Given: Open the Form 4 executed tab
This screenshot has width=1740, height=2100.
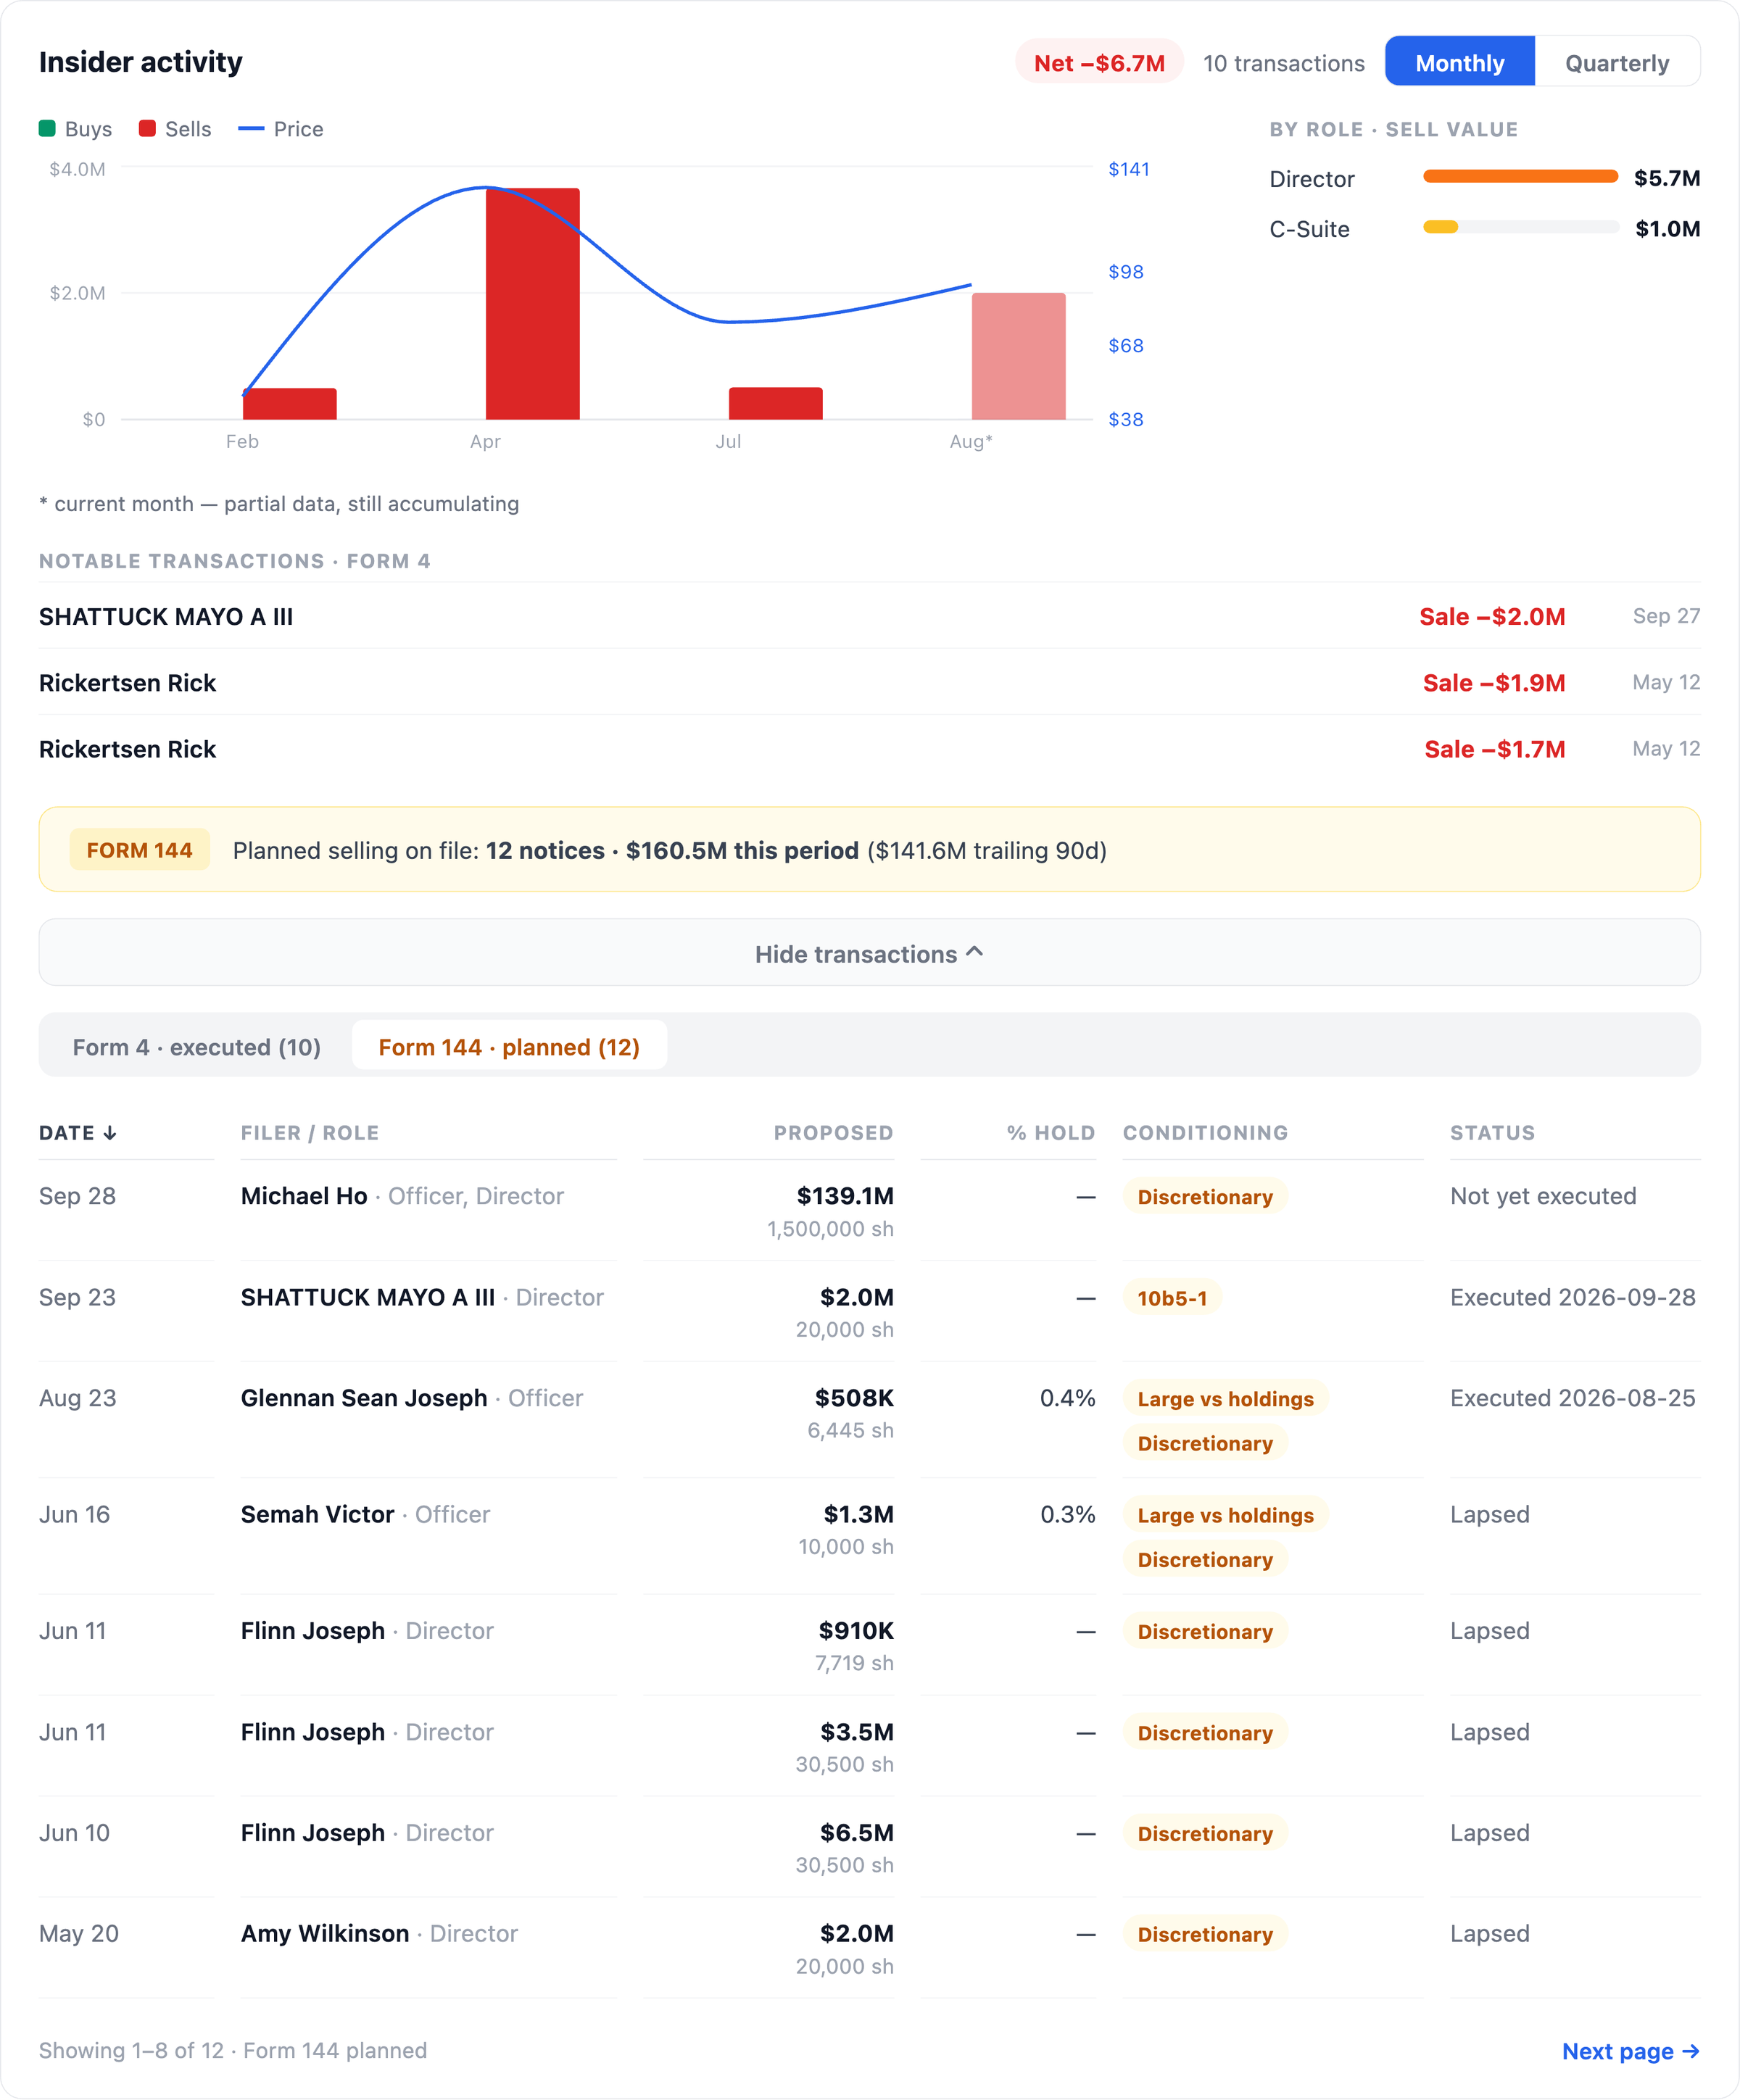Looking at the screenshot, I should click(x=196, y=1046).
